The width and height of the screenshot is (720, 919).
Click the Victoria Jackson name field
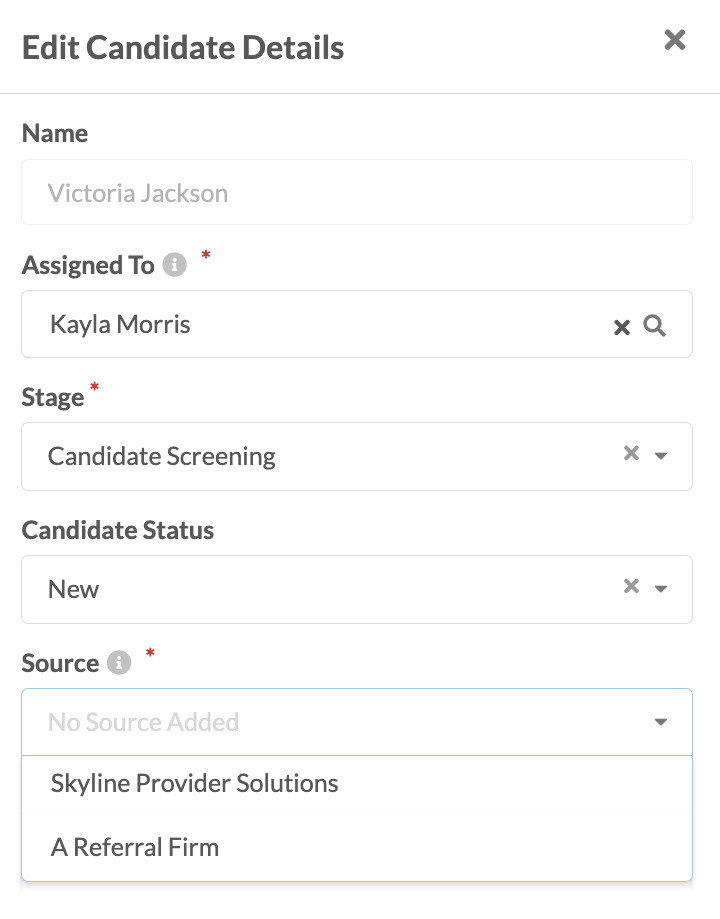(356, 192)
